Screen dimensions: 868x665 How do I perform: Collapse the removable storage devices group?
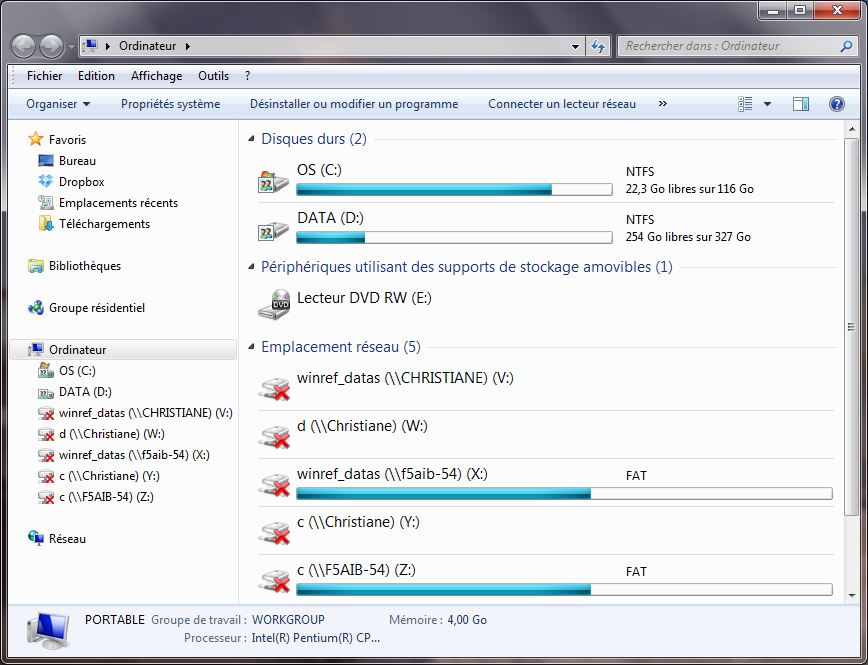tap(251, 267)
